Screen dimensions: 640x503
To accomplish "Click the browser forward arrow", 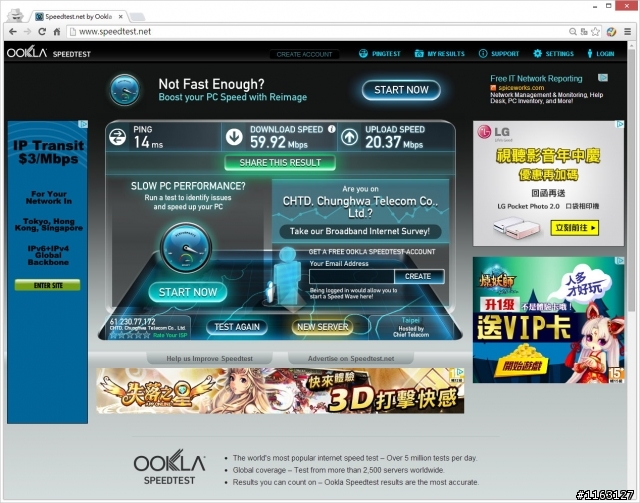I will [x=27, y=31].
